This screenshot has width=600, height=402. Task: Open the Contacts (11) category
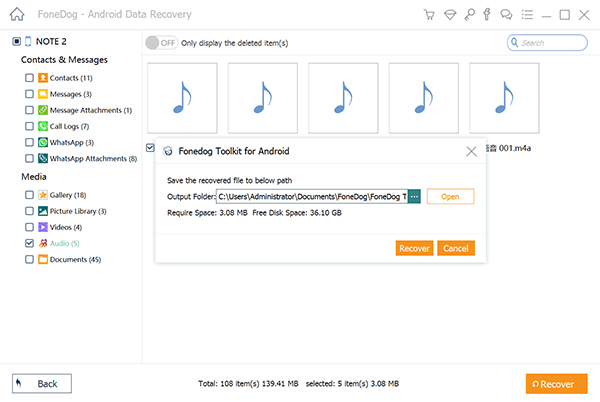(x=71, y=78)
